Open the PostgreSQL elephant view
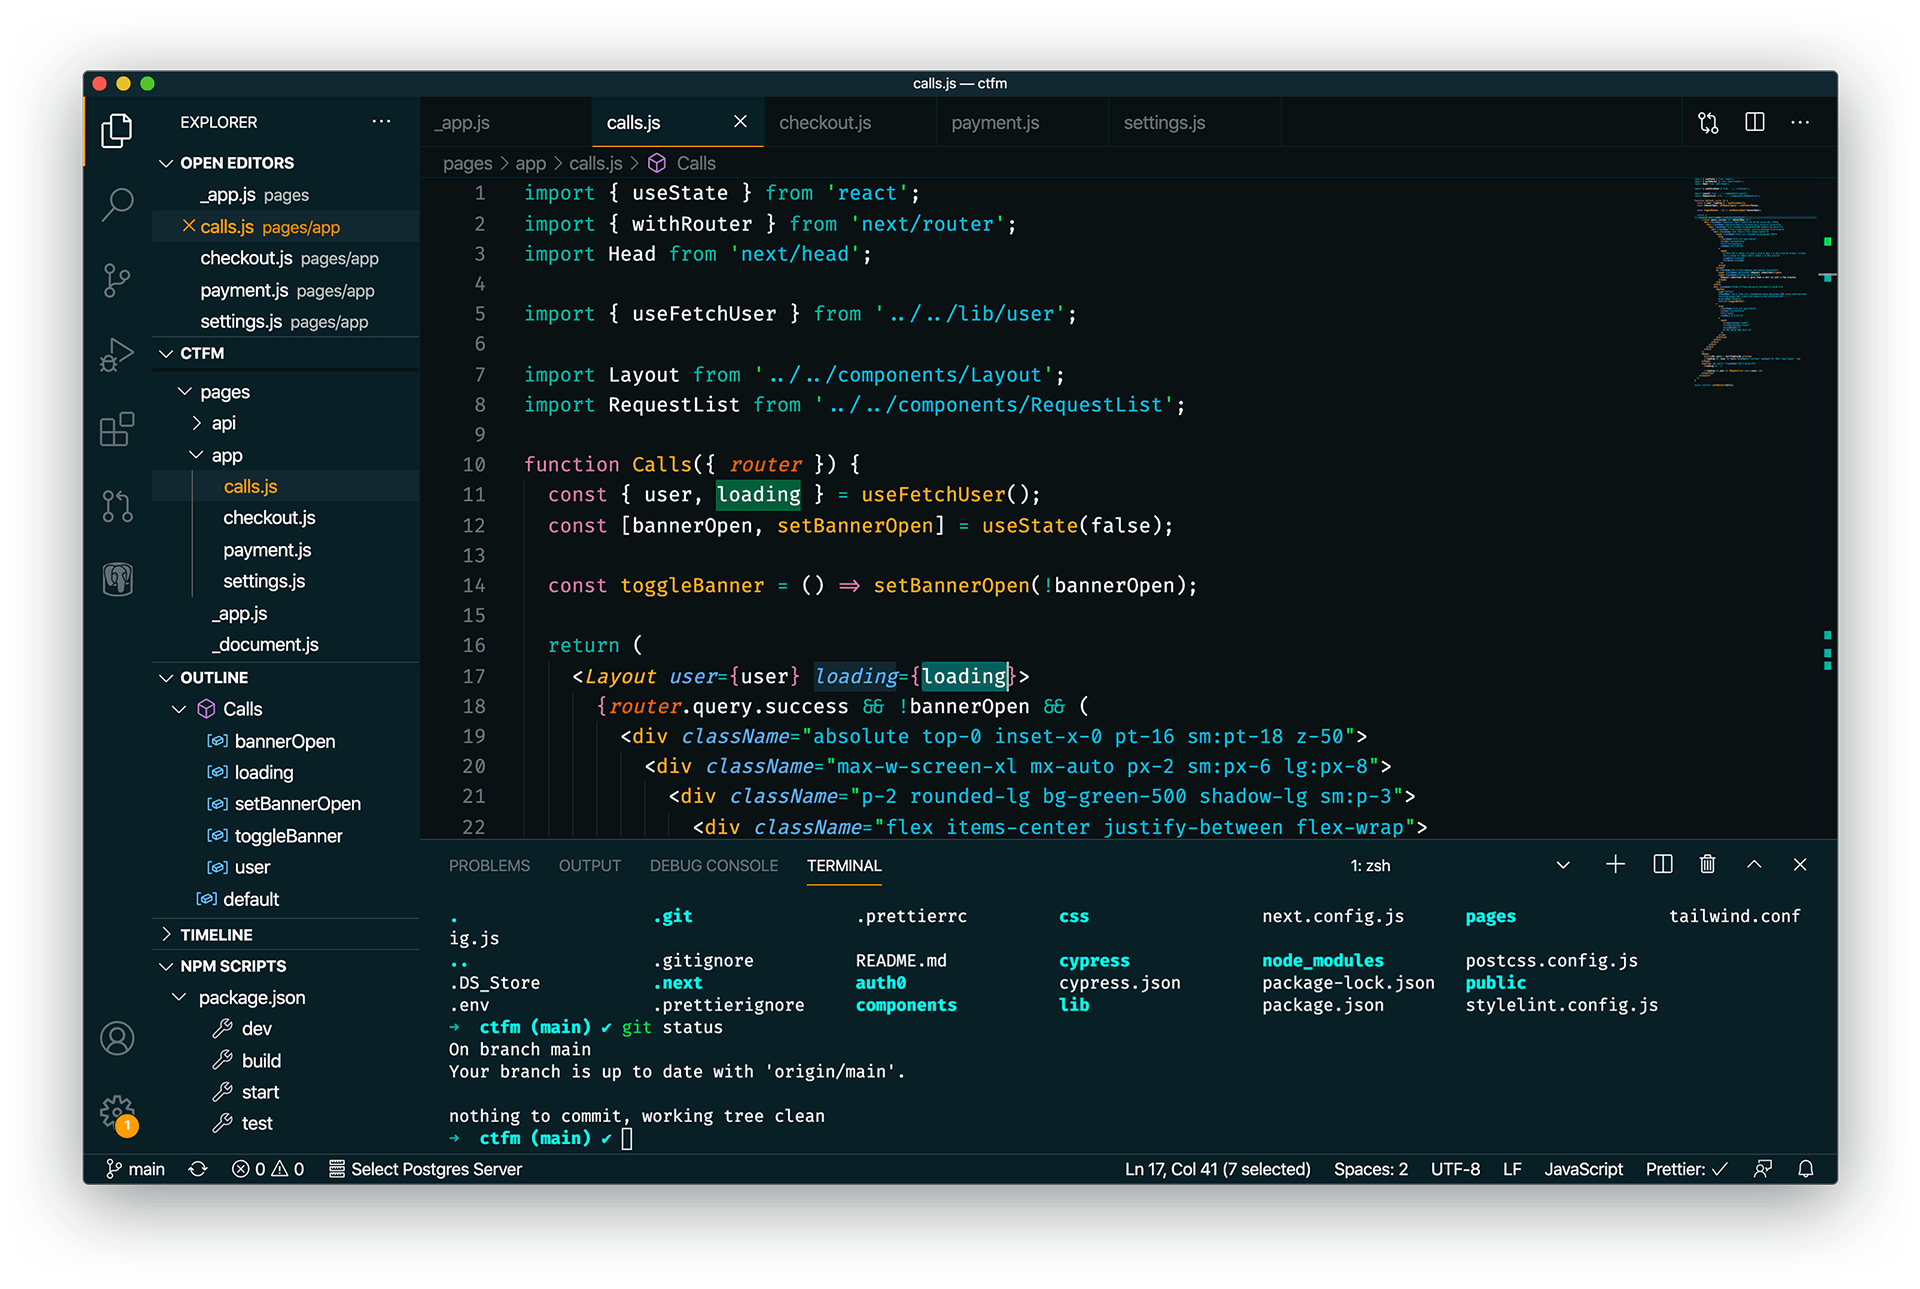Image resolution: width=1920 pixels, height=1289 pixels. pos(117,579)
